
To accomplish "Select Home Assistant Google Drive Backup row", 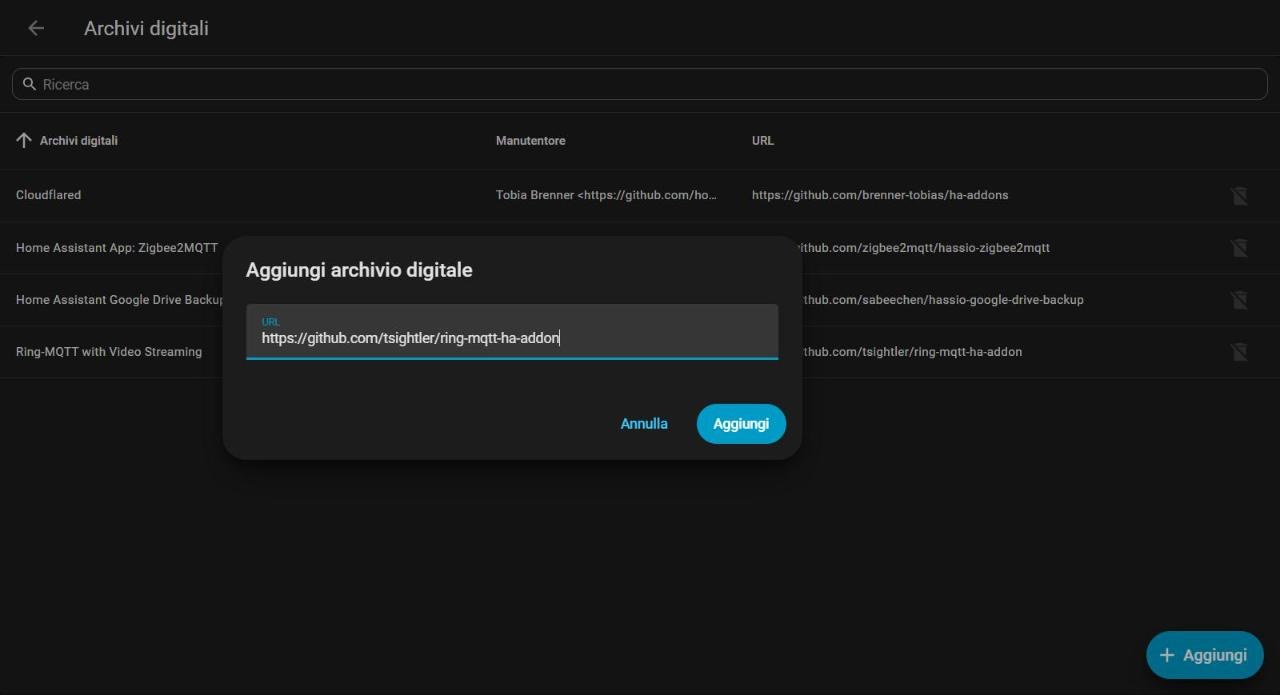I will (x=119, y=300).
